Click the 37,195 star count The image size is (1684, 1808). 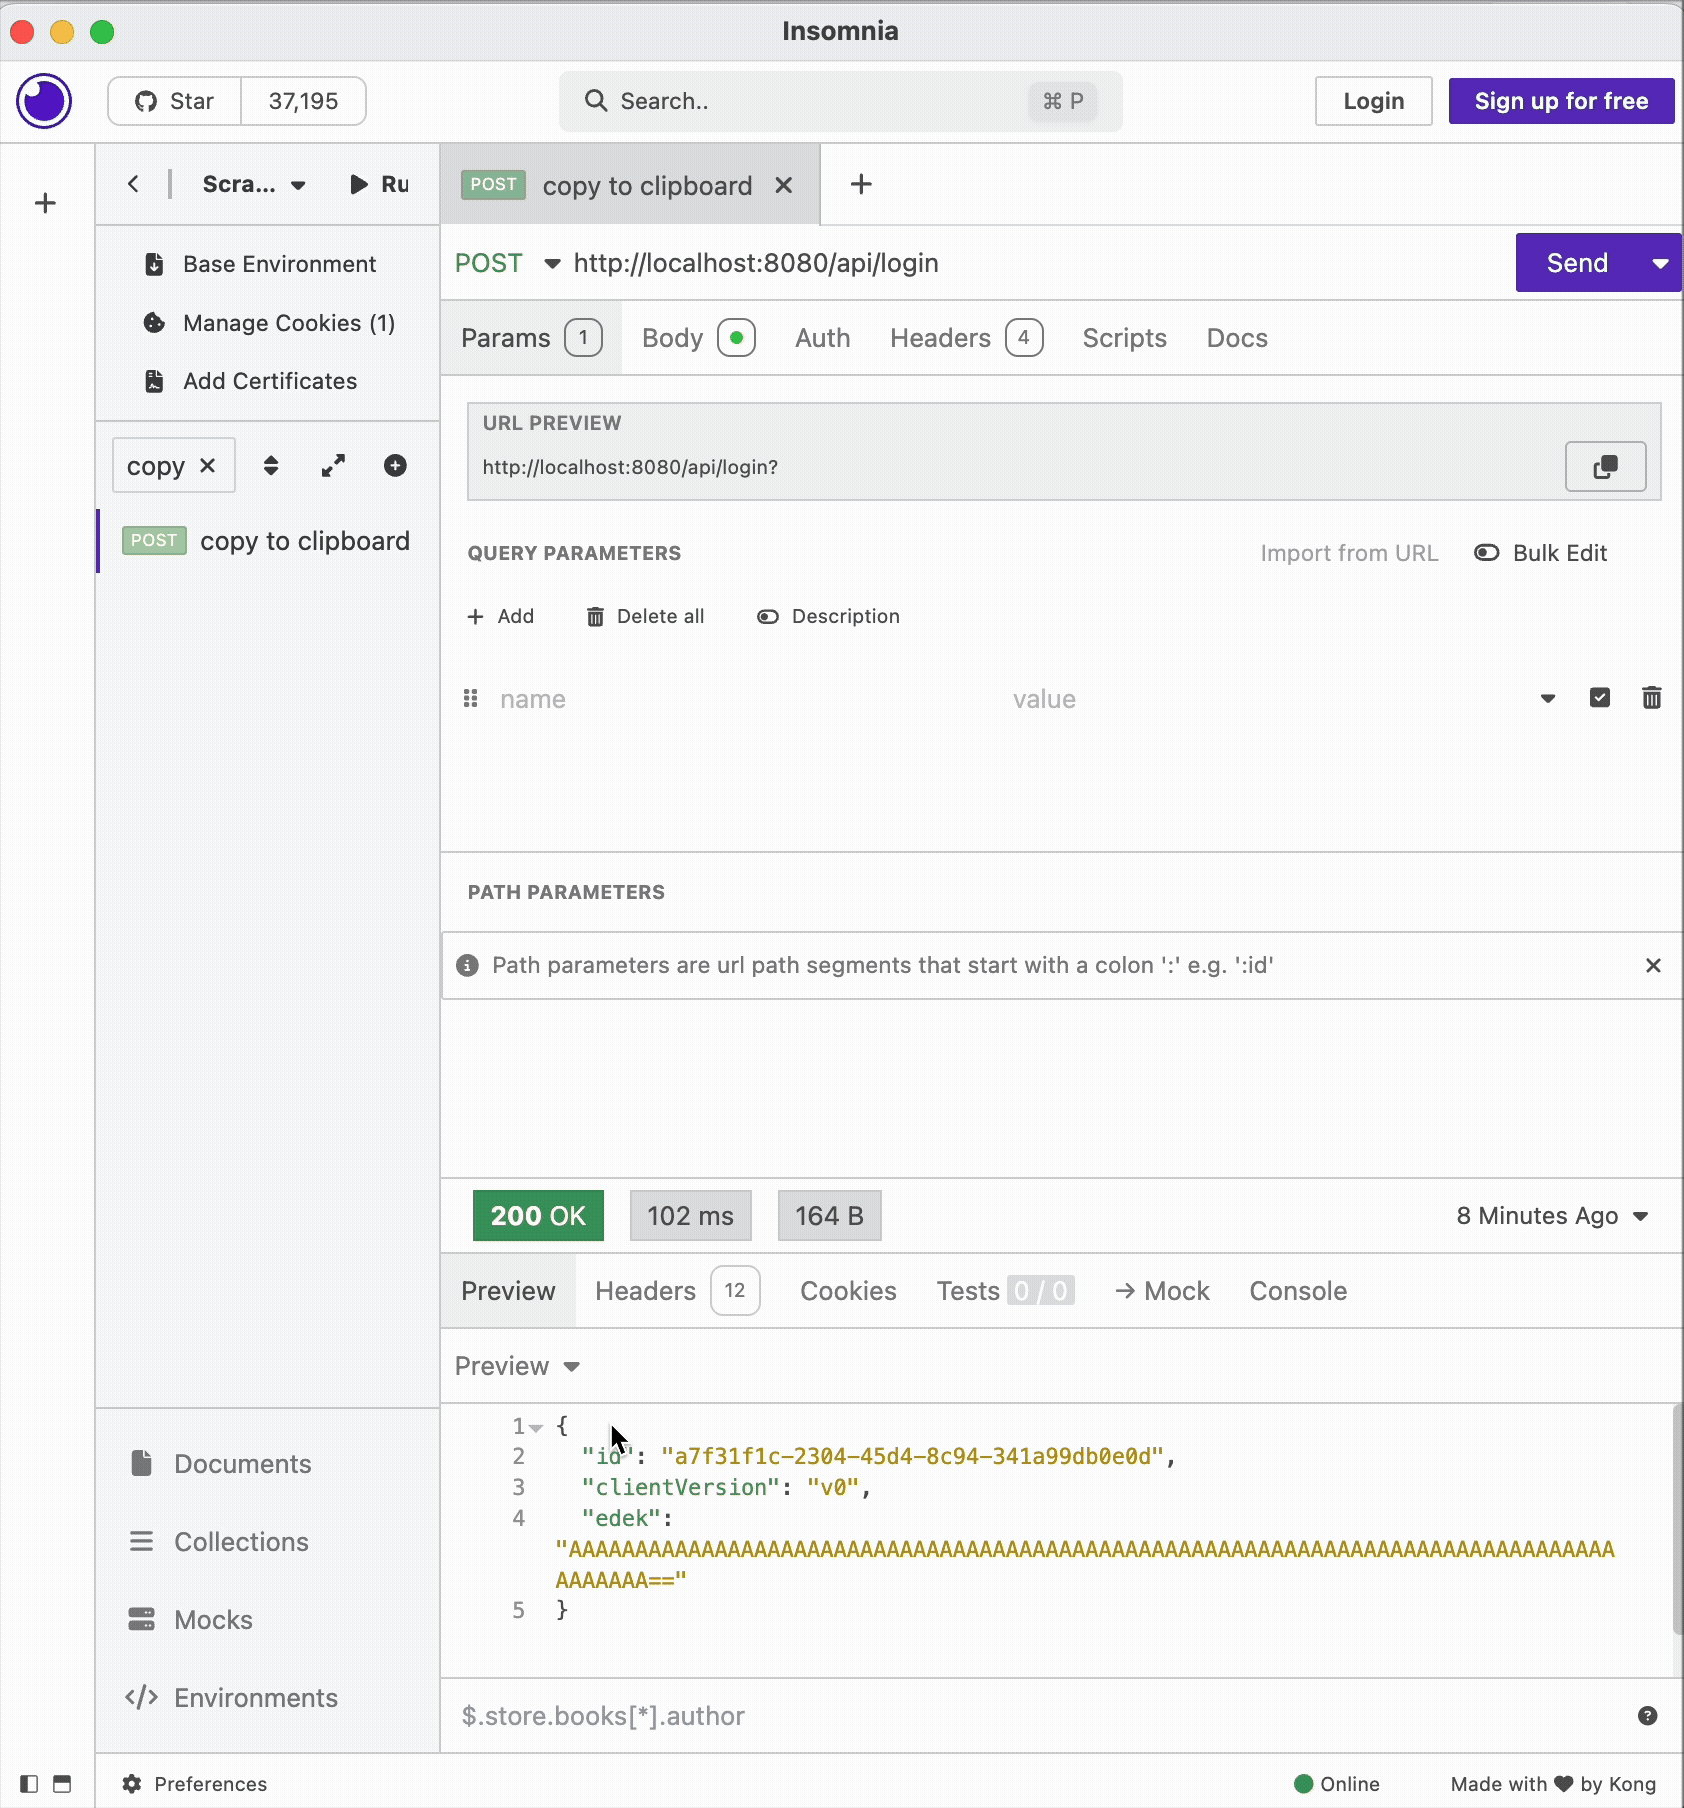coord(303,101)
